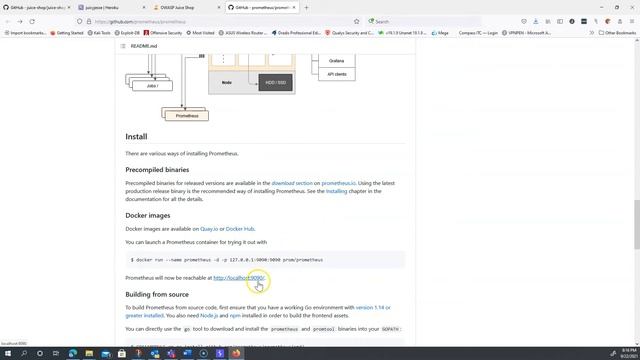Click the Building from source heading

point(157,294)
